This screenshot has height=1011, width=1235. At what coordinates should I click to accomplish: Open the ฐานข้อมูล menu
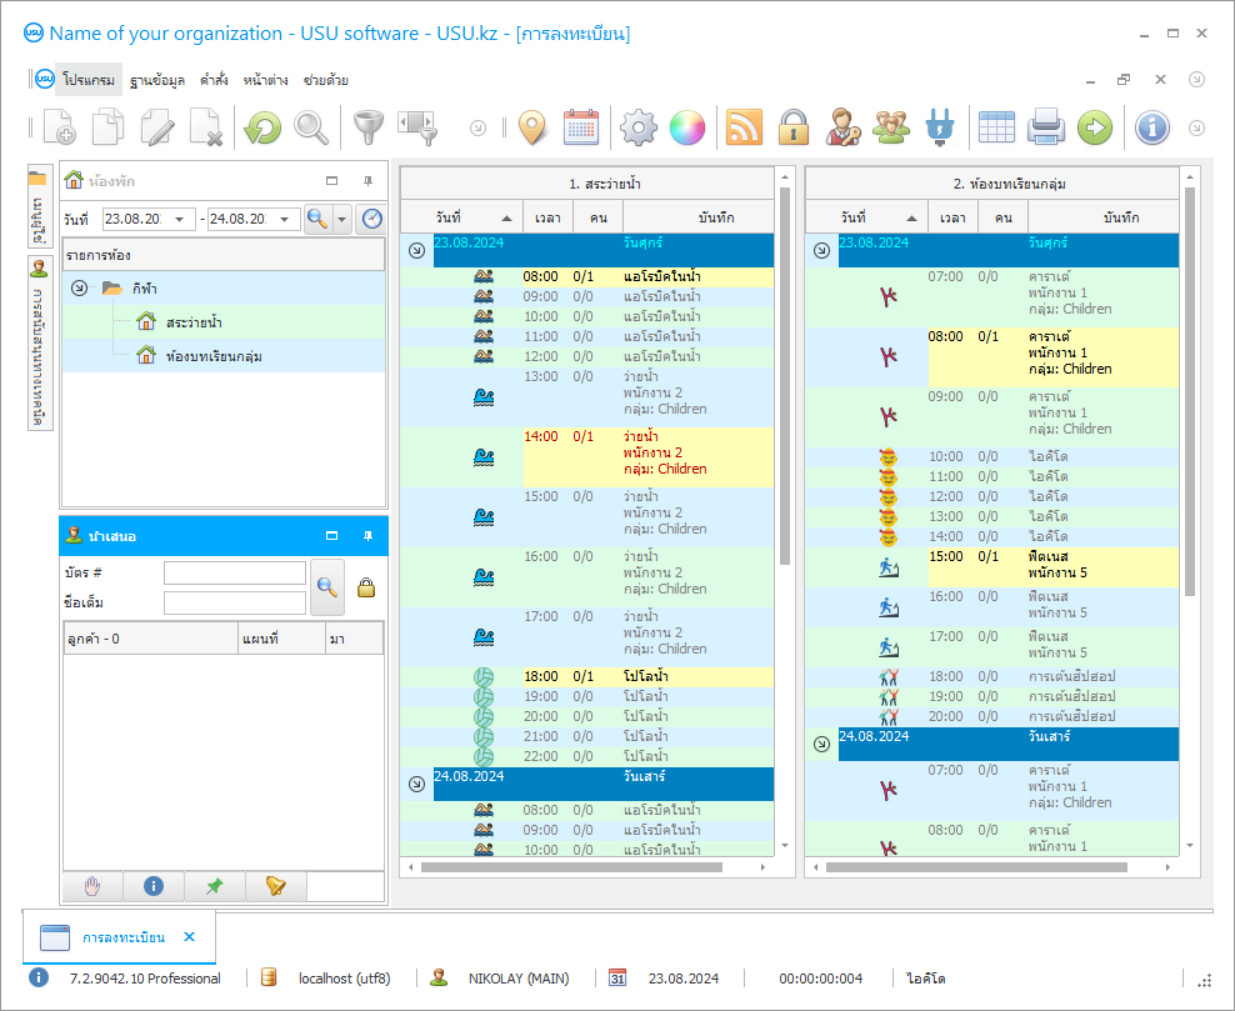tap(157, 80)
